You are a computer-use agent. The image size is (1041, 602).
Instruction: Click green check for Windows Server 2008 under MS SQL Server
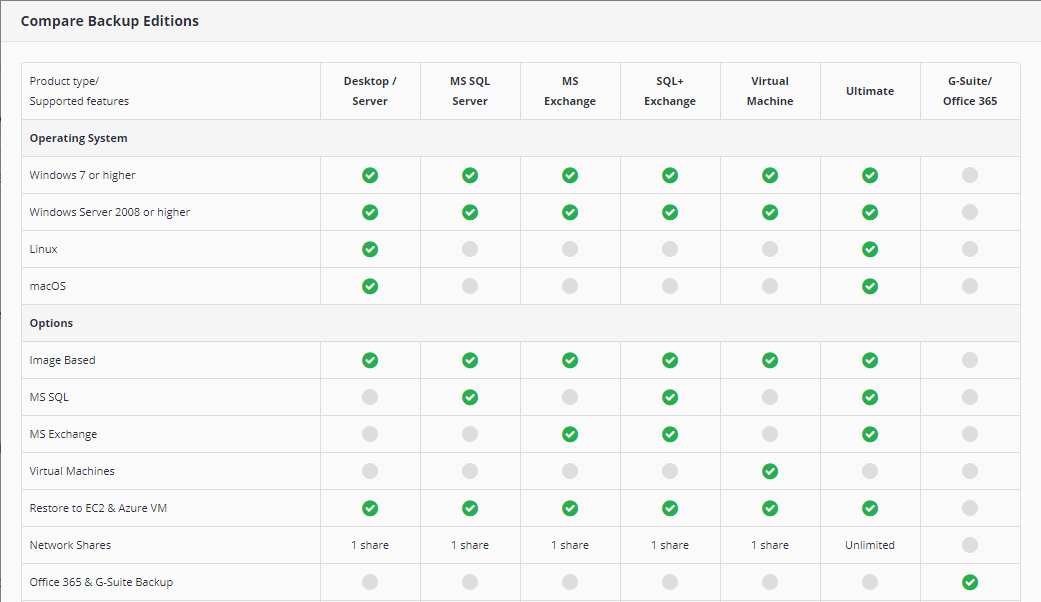click(x=470, y=212)
